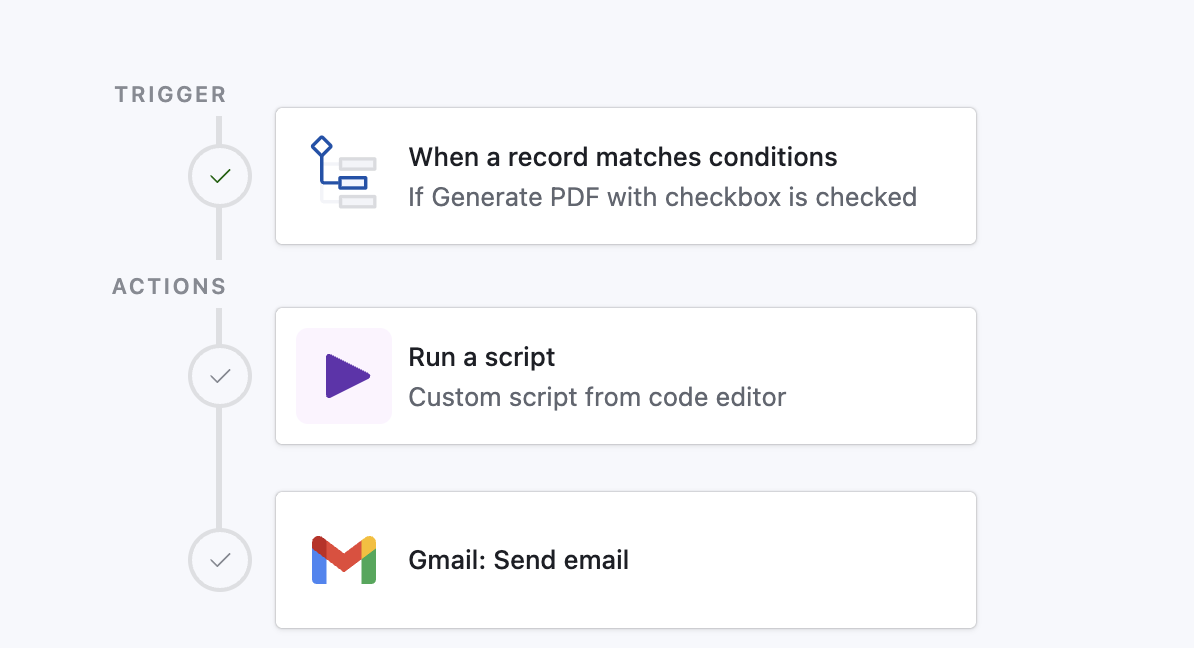
Task: Click the check circle beside Gmail: Send email
Action: (219, 560)
